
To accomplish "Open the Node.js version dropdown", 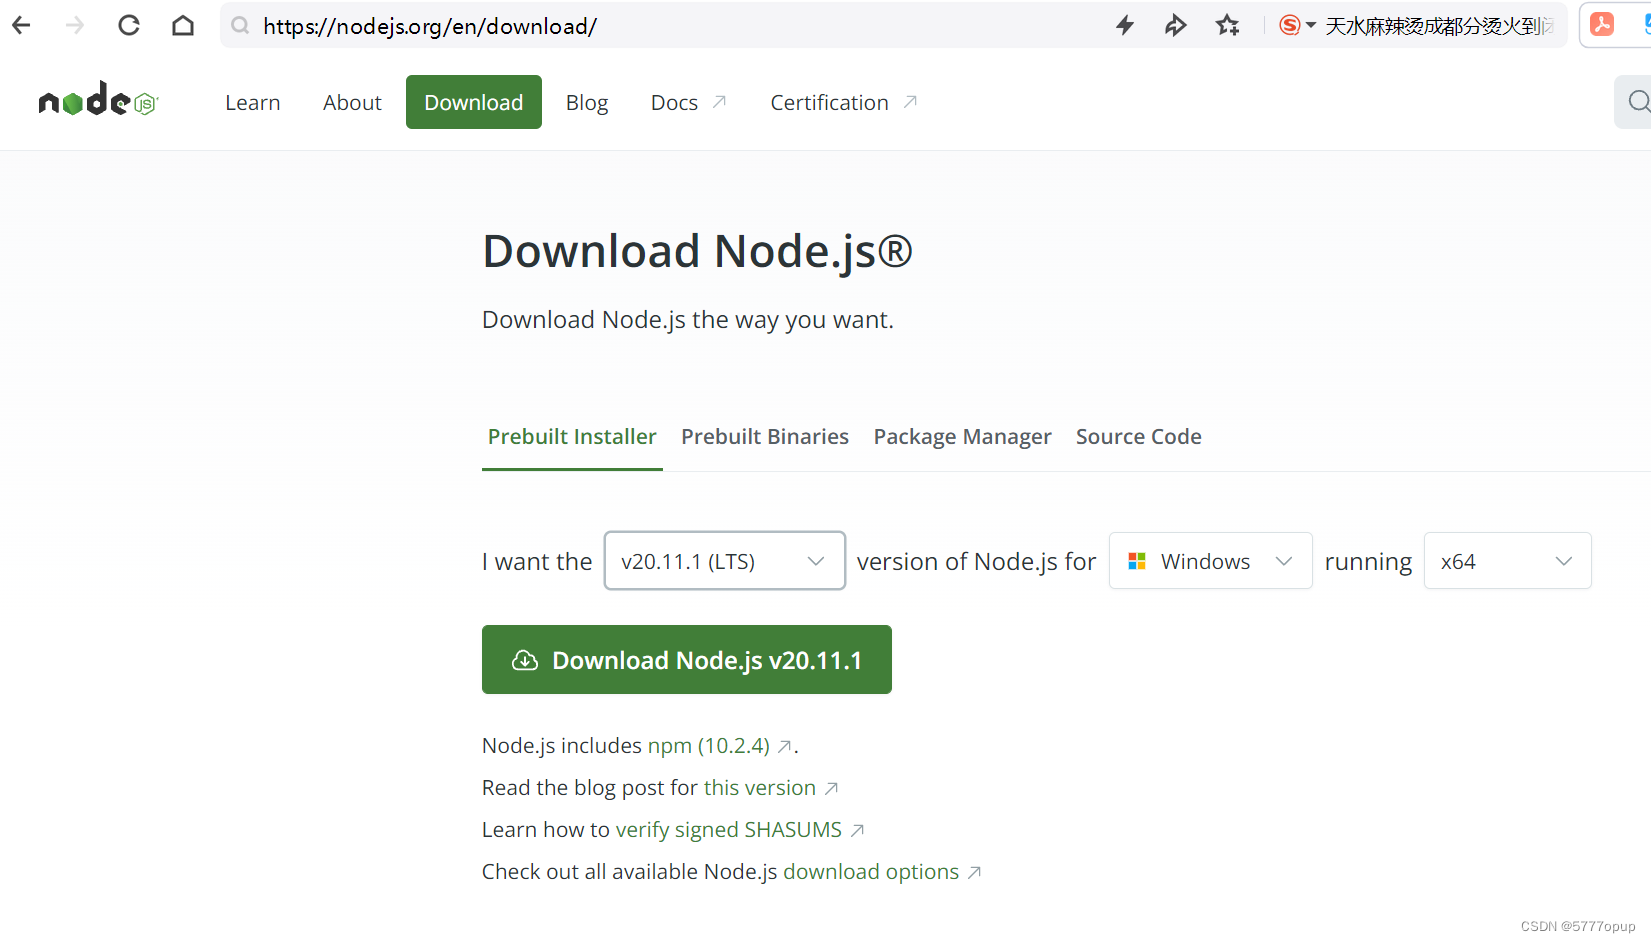I will coord(725,561).
